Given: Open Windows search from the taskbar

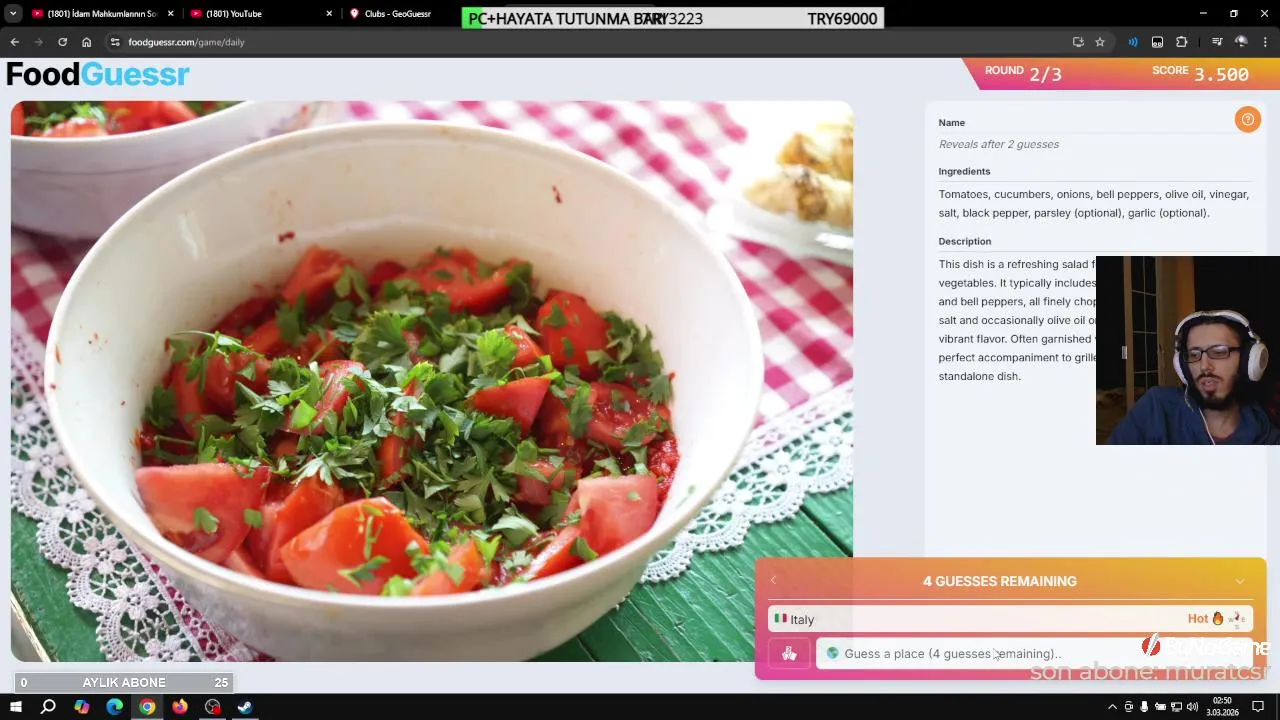Looking at the screenshot, I should pyautogui.click(x=48, y=707).
